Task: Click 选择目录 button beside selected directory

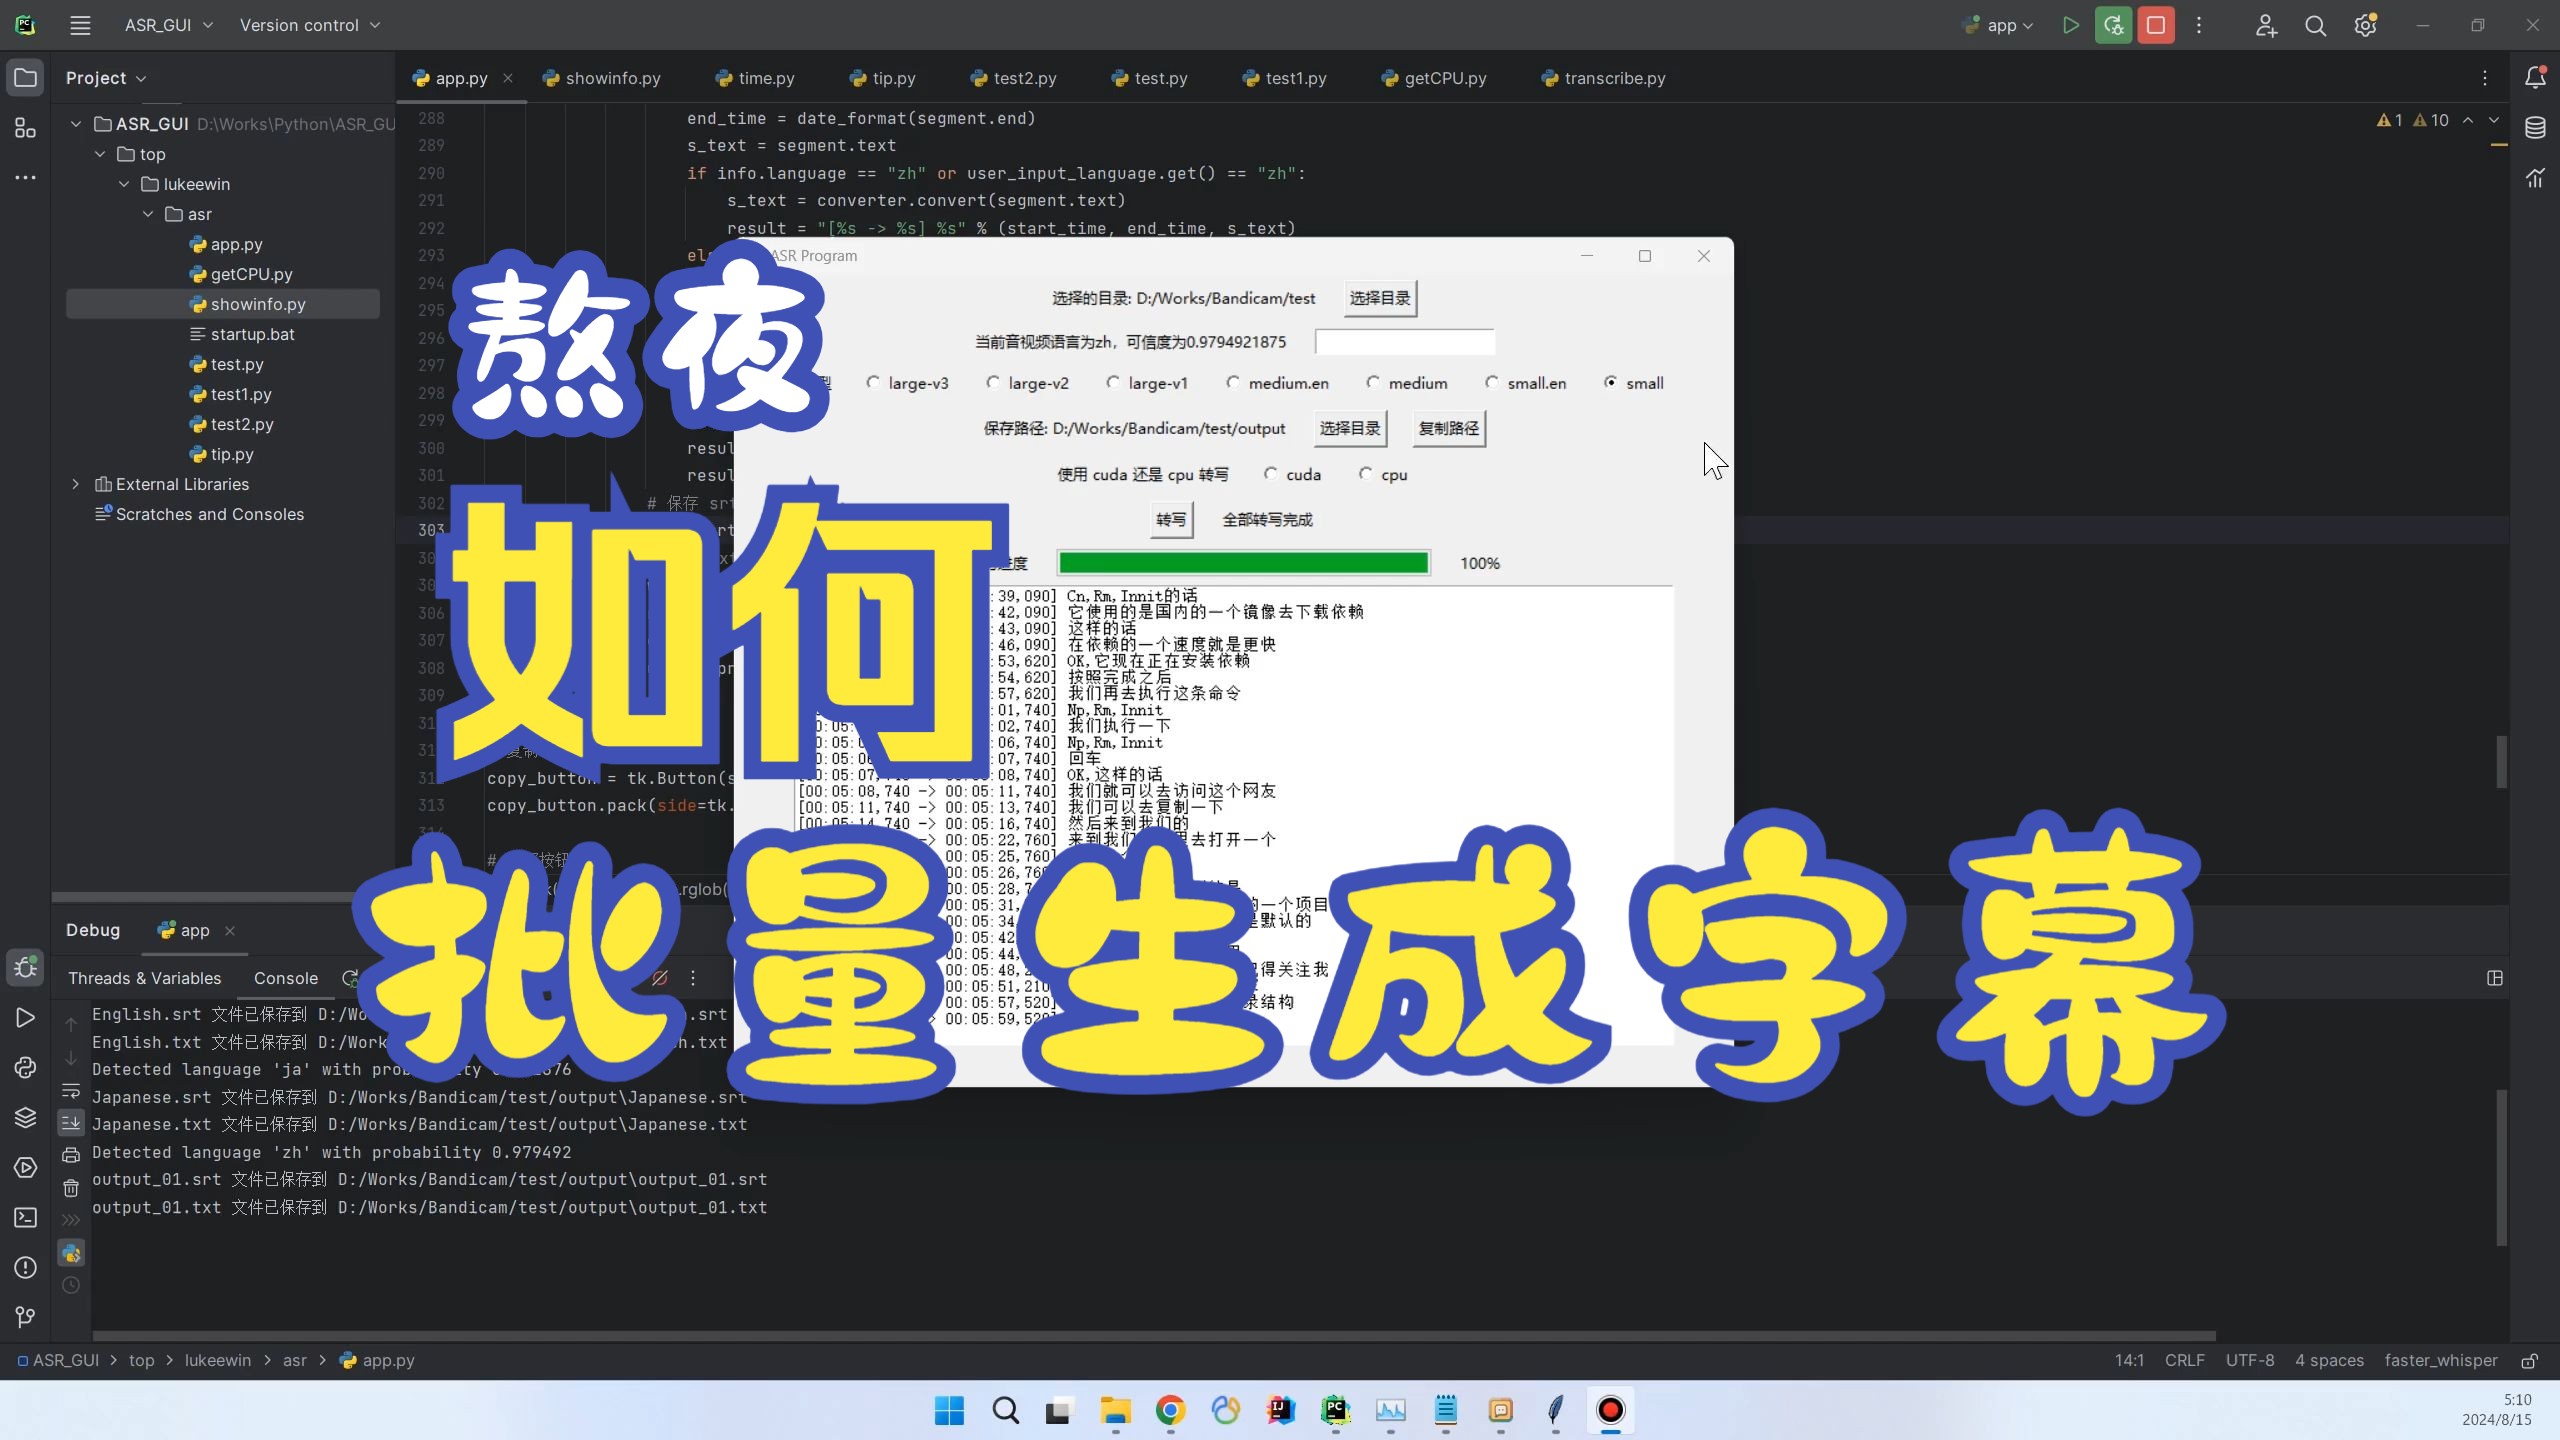Action: 1380,298
